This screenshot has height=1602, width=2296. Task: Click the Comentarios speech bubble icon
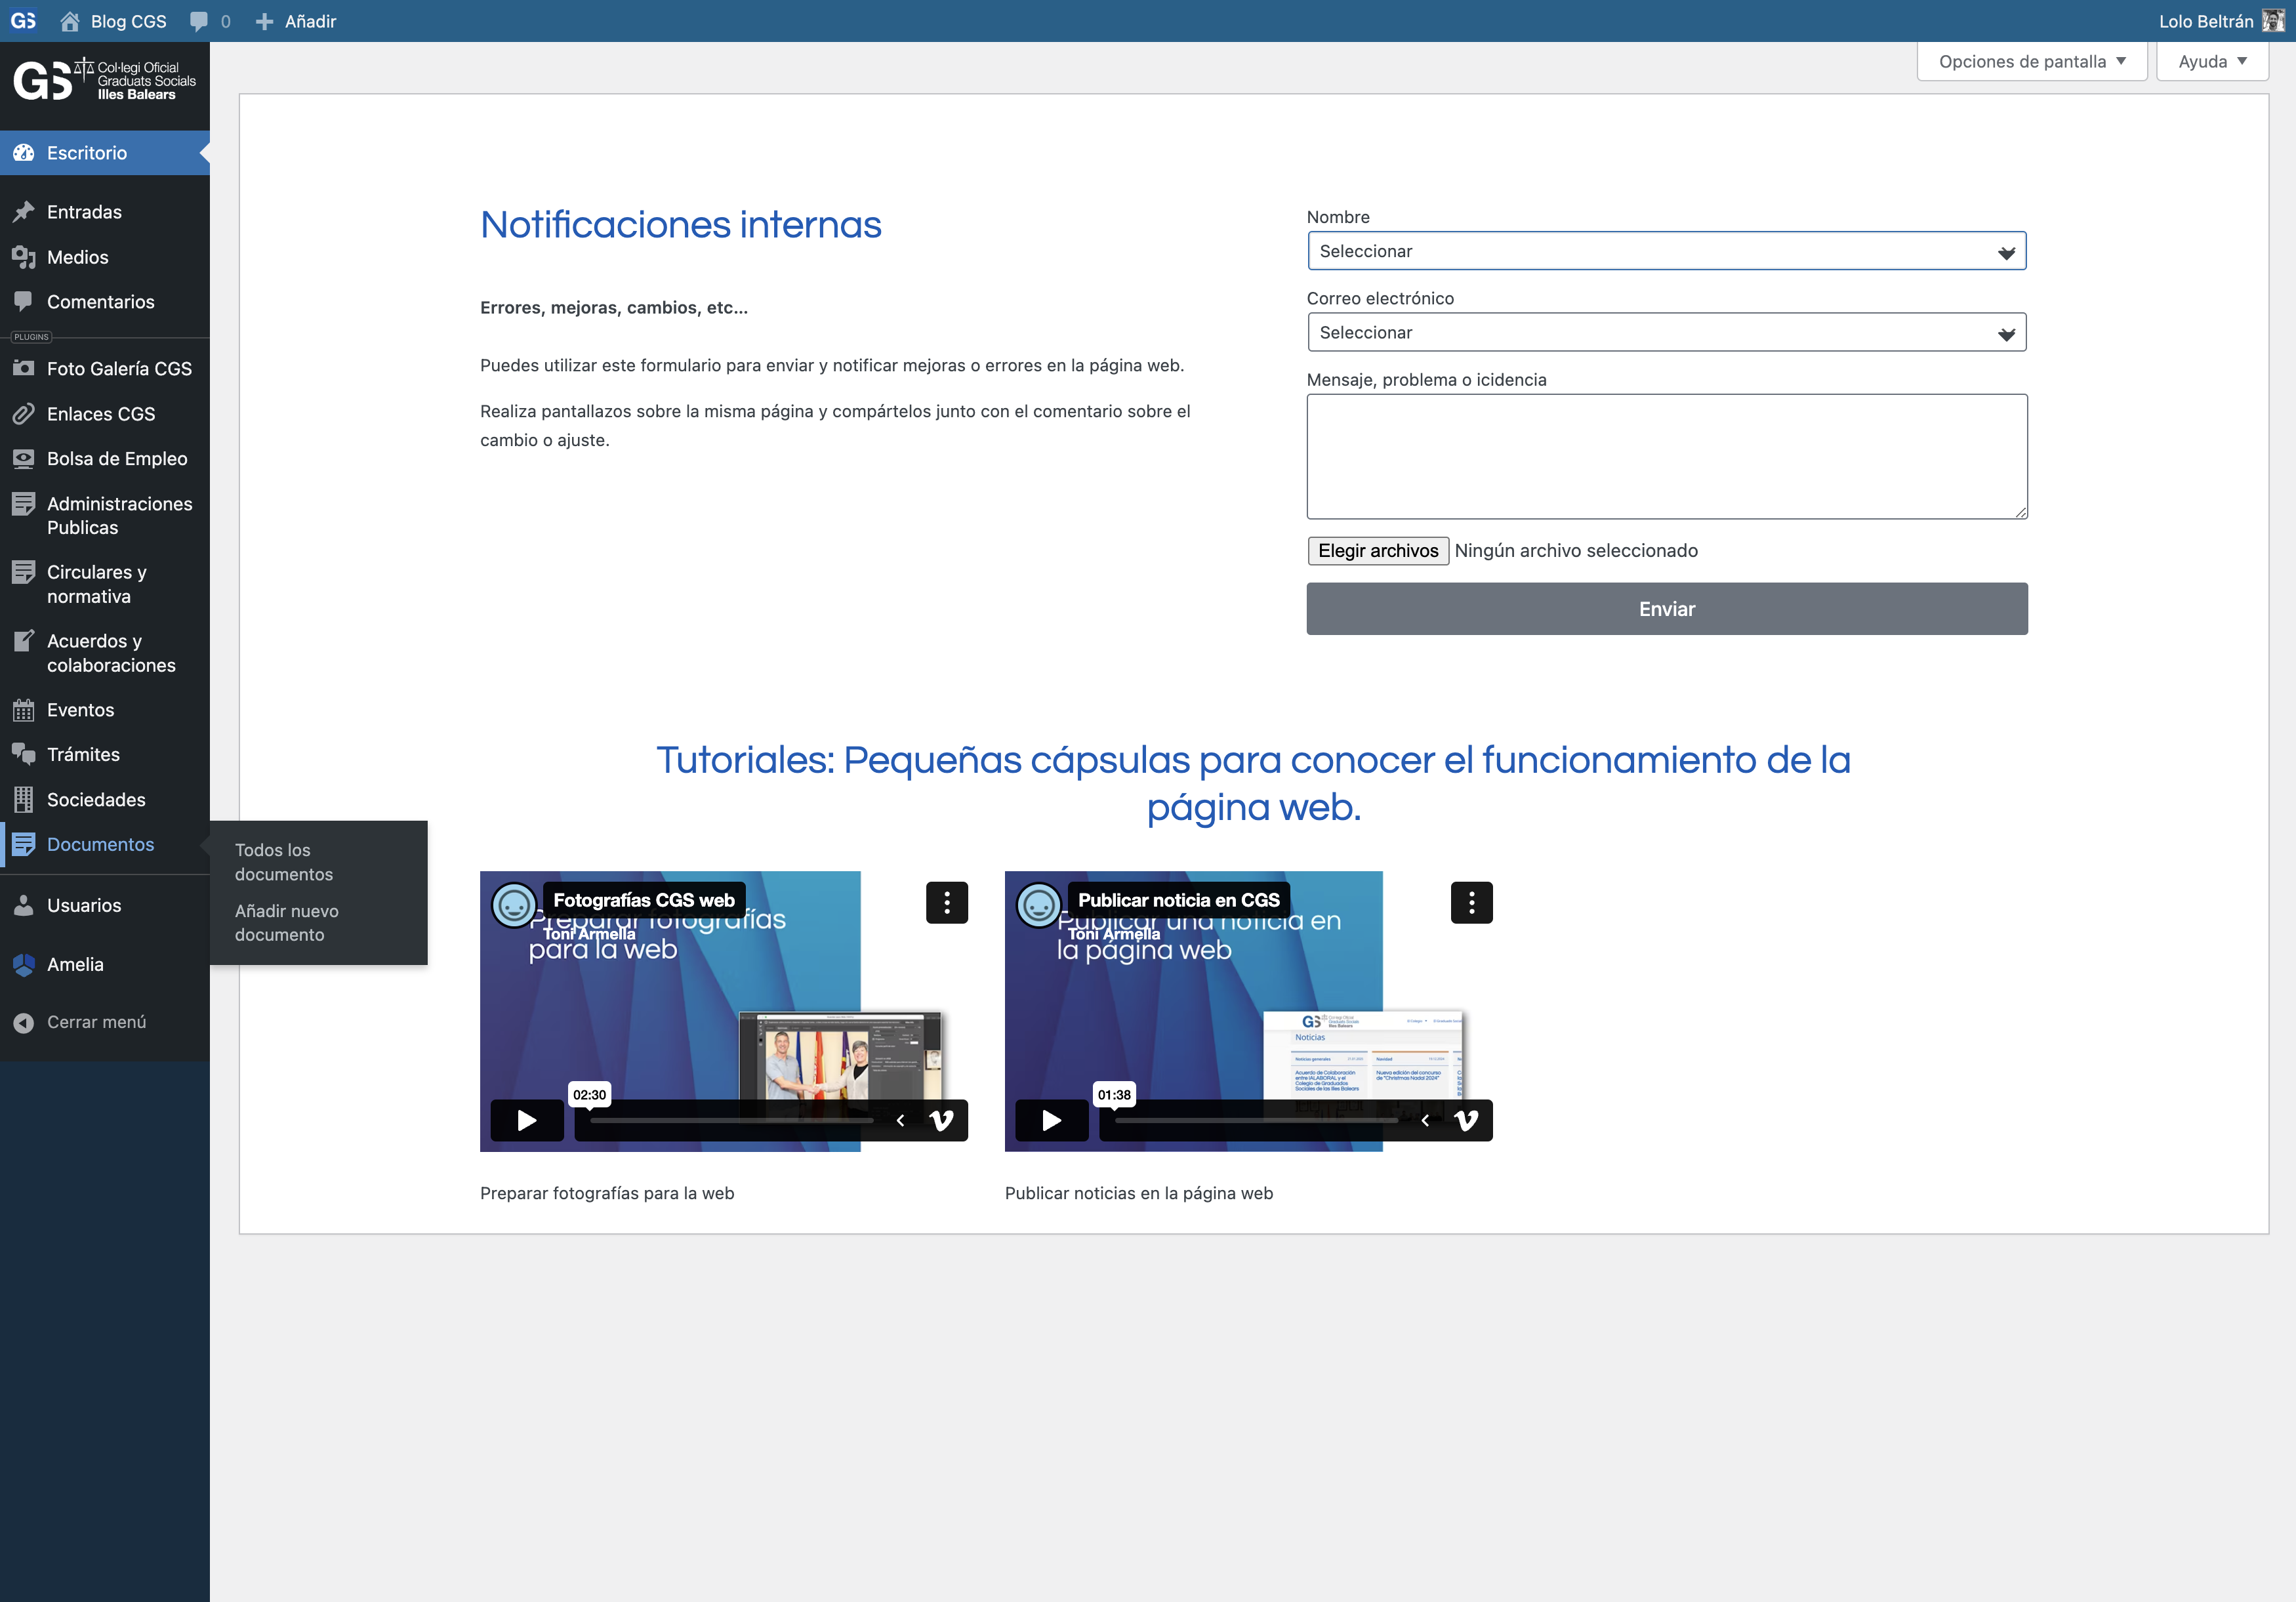point(23,301)
